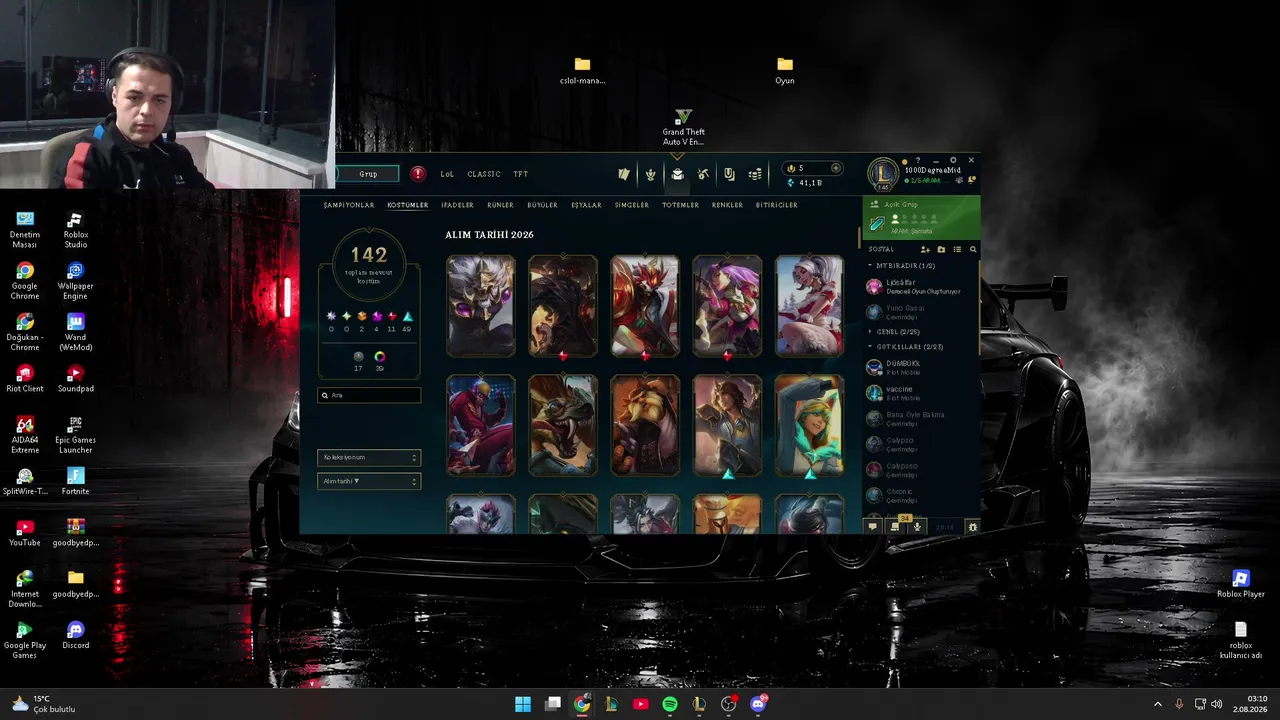Collapse the GOTKILLARI friends group

click(x=906, y=347)
